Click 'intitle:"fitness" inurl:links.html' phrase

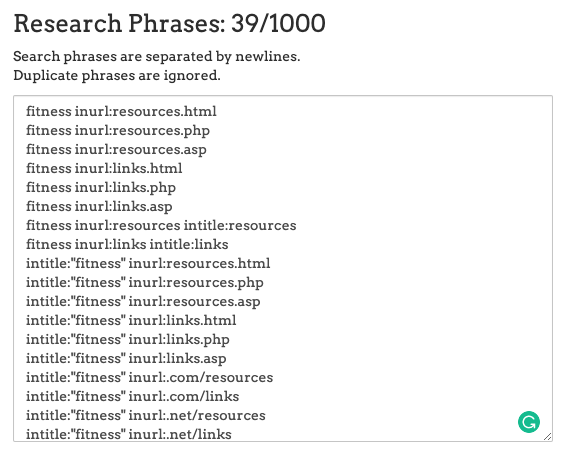point(131,320)
